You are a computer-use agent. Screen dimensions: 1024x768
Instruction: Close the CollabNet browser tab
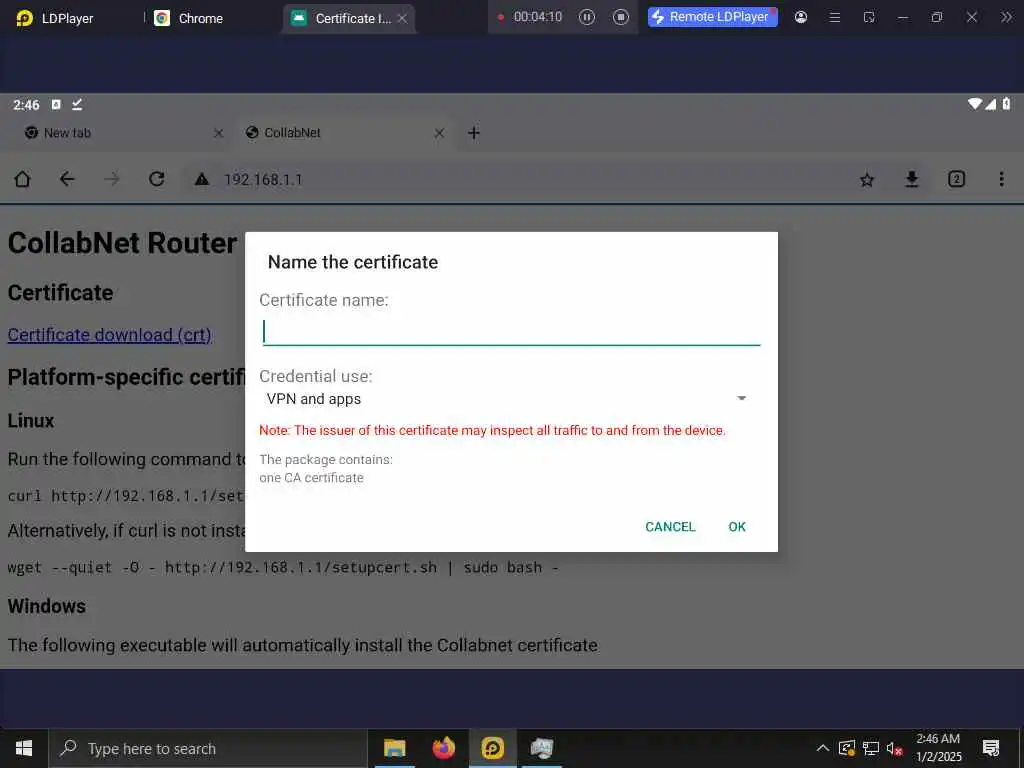pos(439,133)
